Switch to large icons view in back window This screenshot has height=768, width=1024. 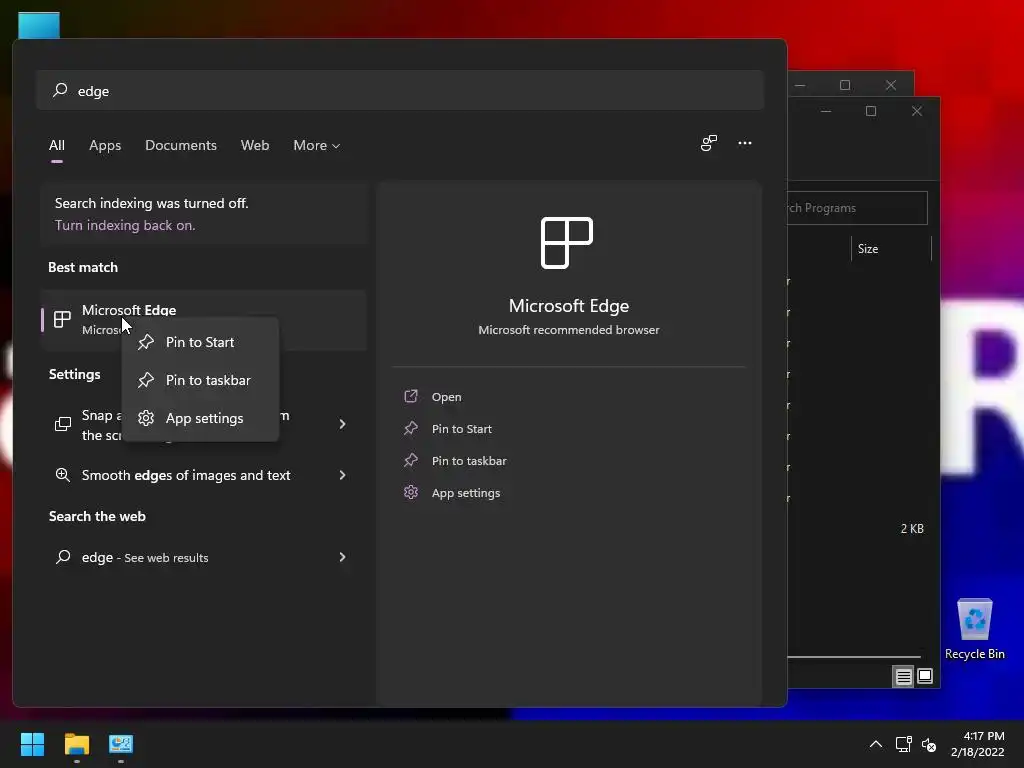[x=925, y=676]
